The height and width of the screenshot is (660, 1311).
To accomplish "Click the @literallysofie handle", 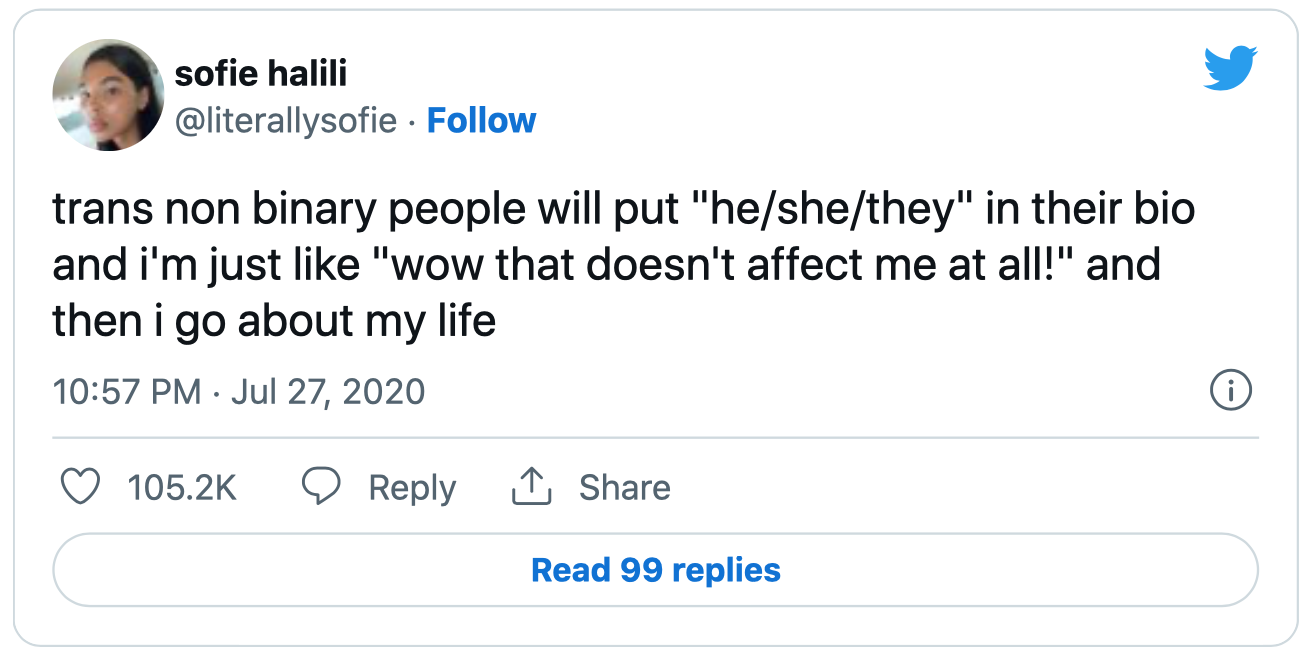I will 286,120.
